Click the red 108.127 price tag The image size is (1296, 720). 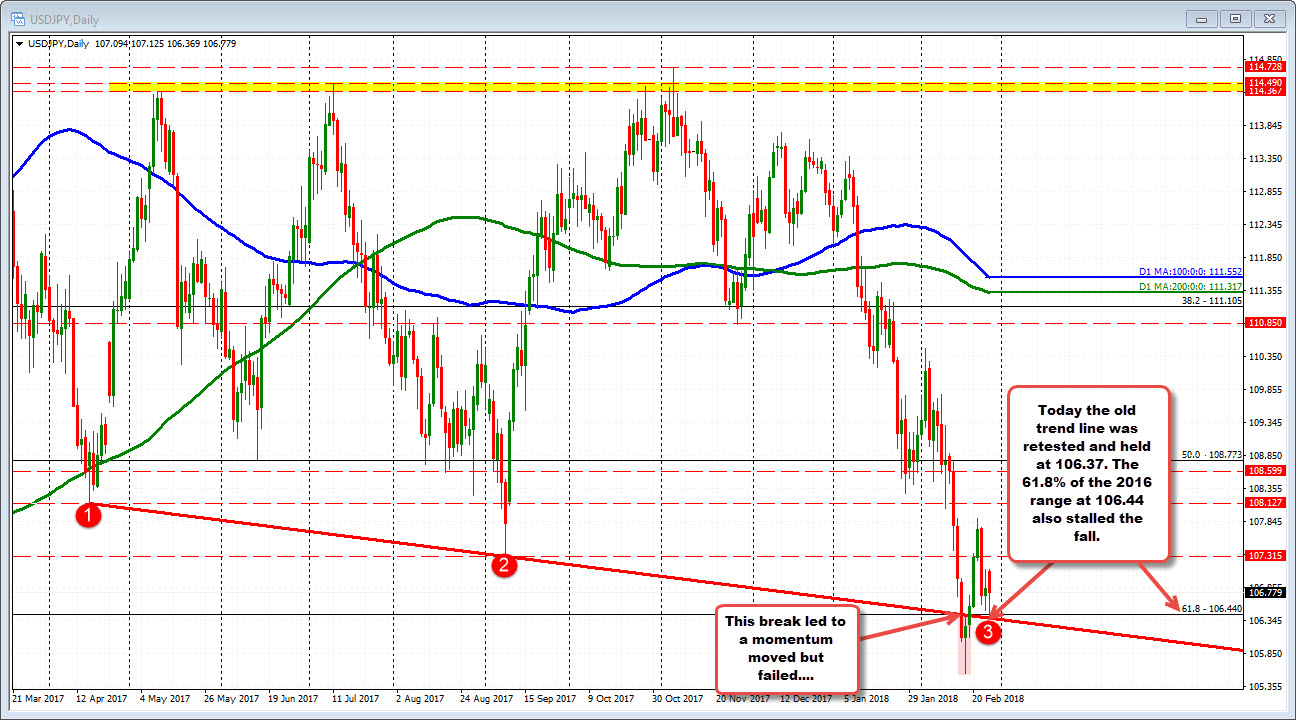click(x=1264, y=503)
